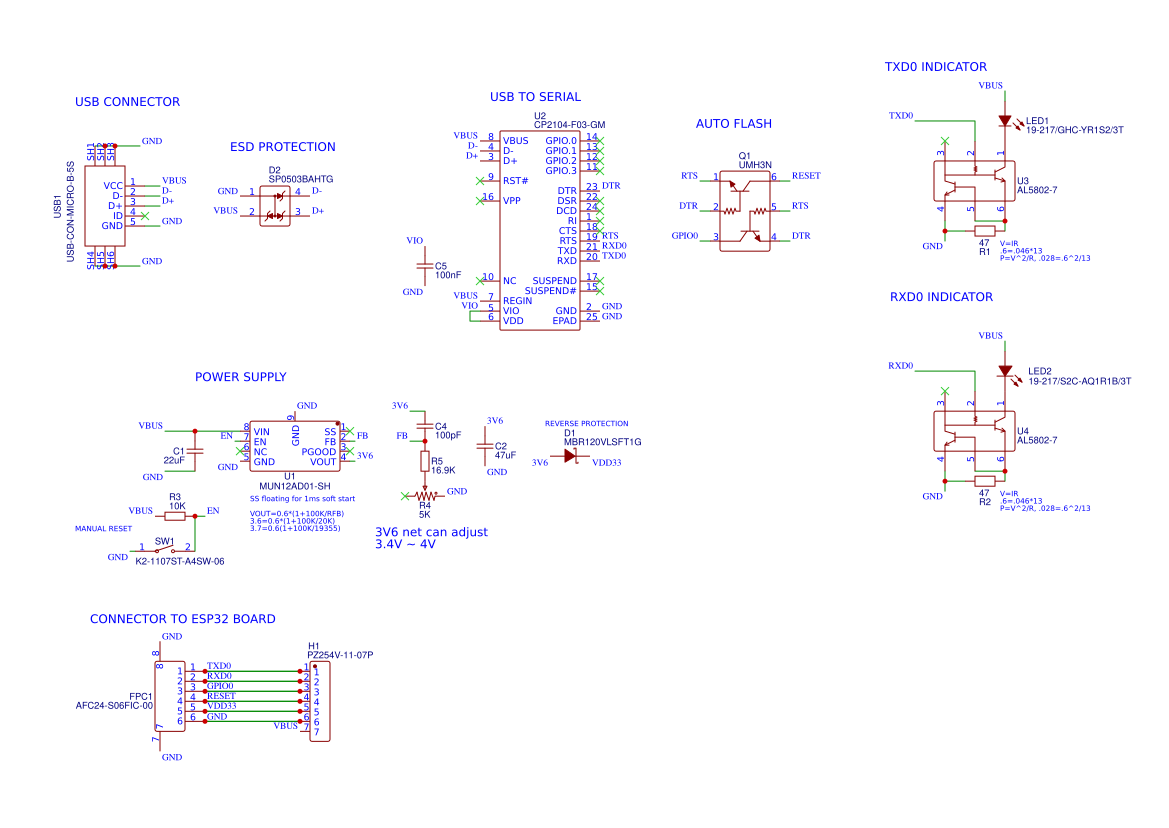Click the RXD0 INDICATOR section title
The image size is (1169, 828).
coord(942,297)
